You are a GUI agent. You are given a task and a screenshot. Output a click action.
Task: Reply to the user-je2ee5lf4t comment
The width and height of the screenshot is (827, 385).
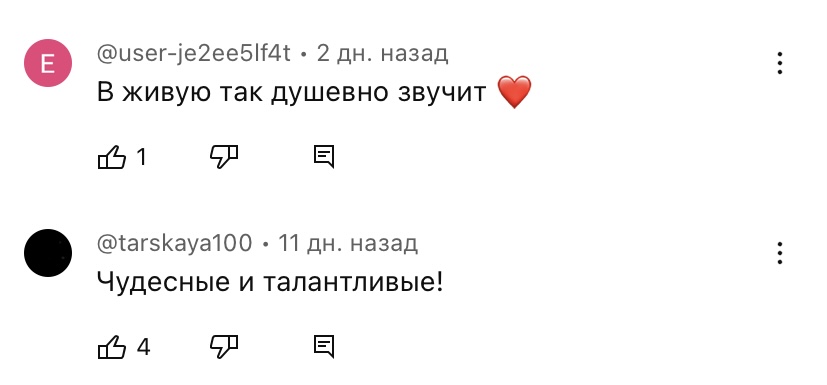324,157
